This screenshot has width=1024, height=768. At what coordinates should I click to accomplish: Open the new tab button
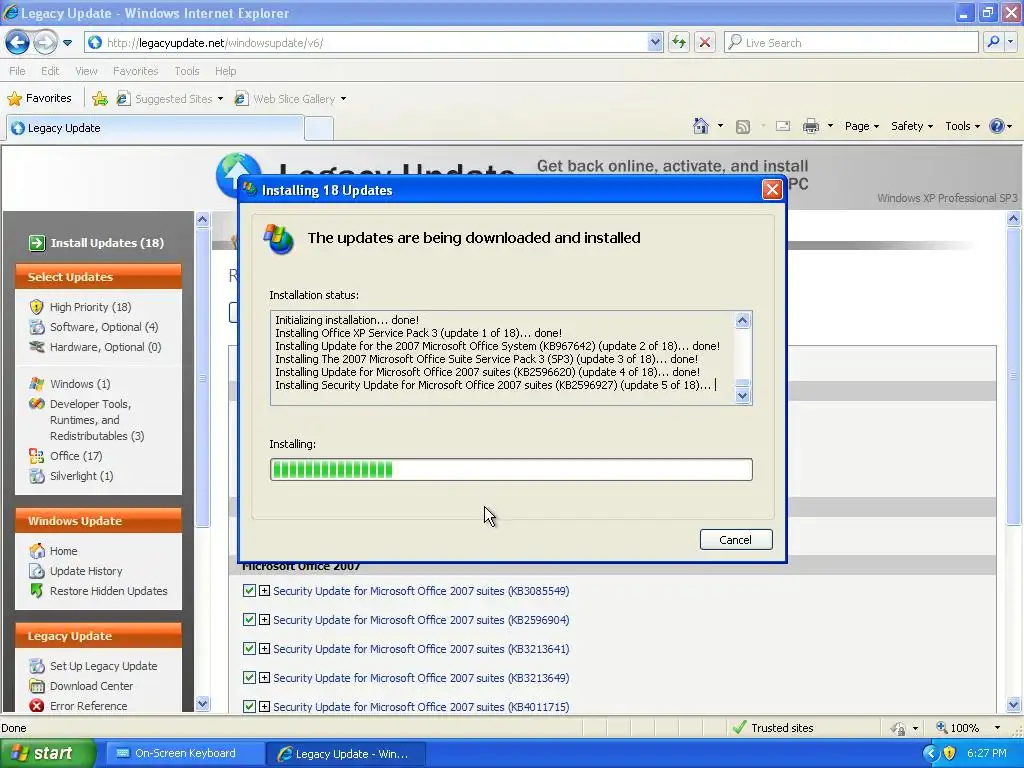tap(319, 128)
